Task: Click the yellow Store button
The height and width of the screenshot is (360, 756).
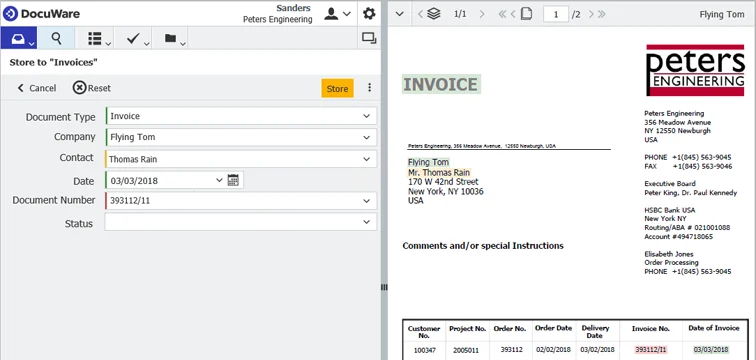Action: click(337, 89)
